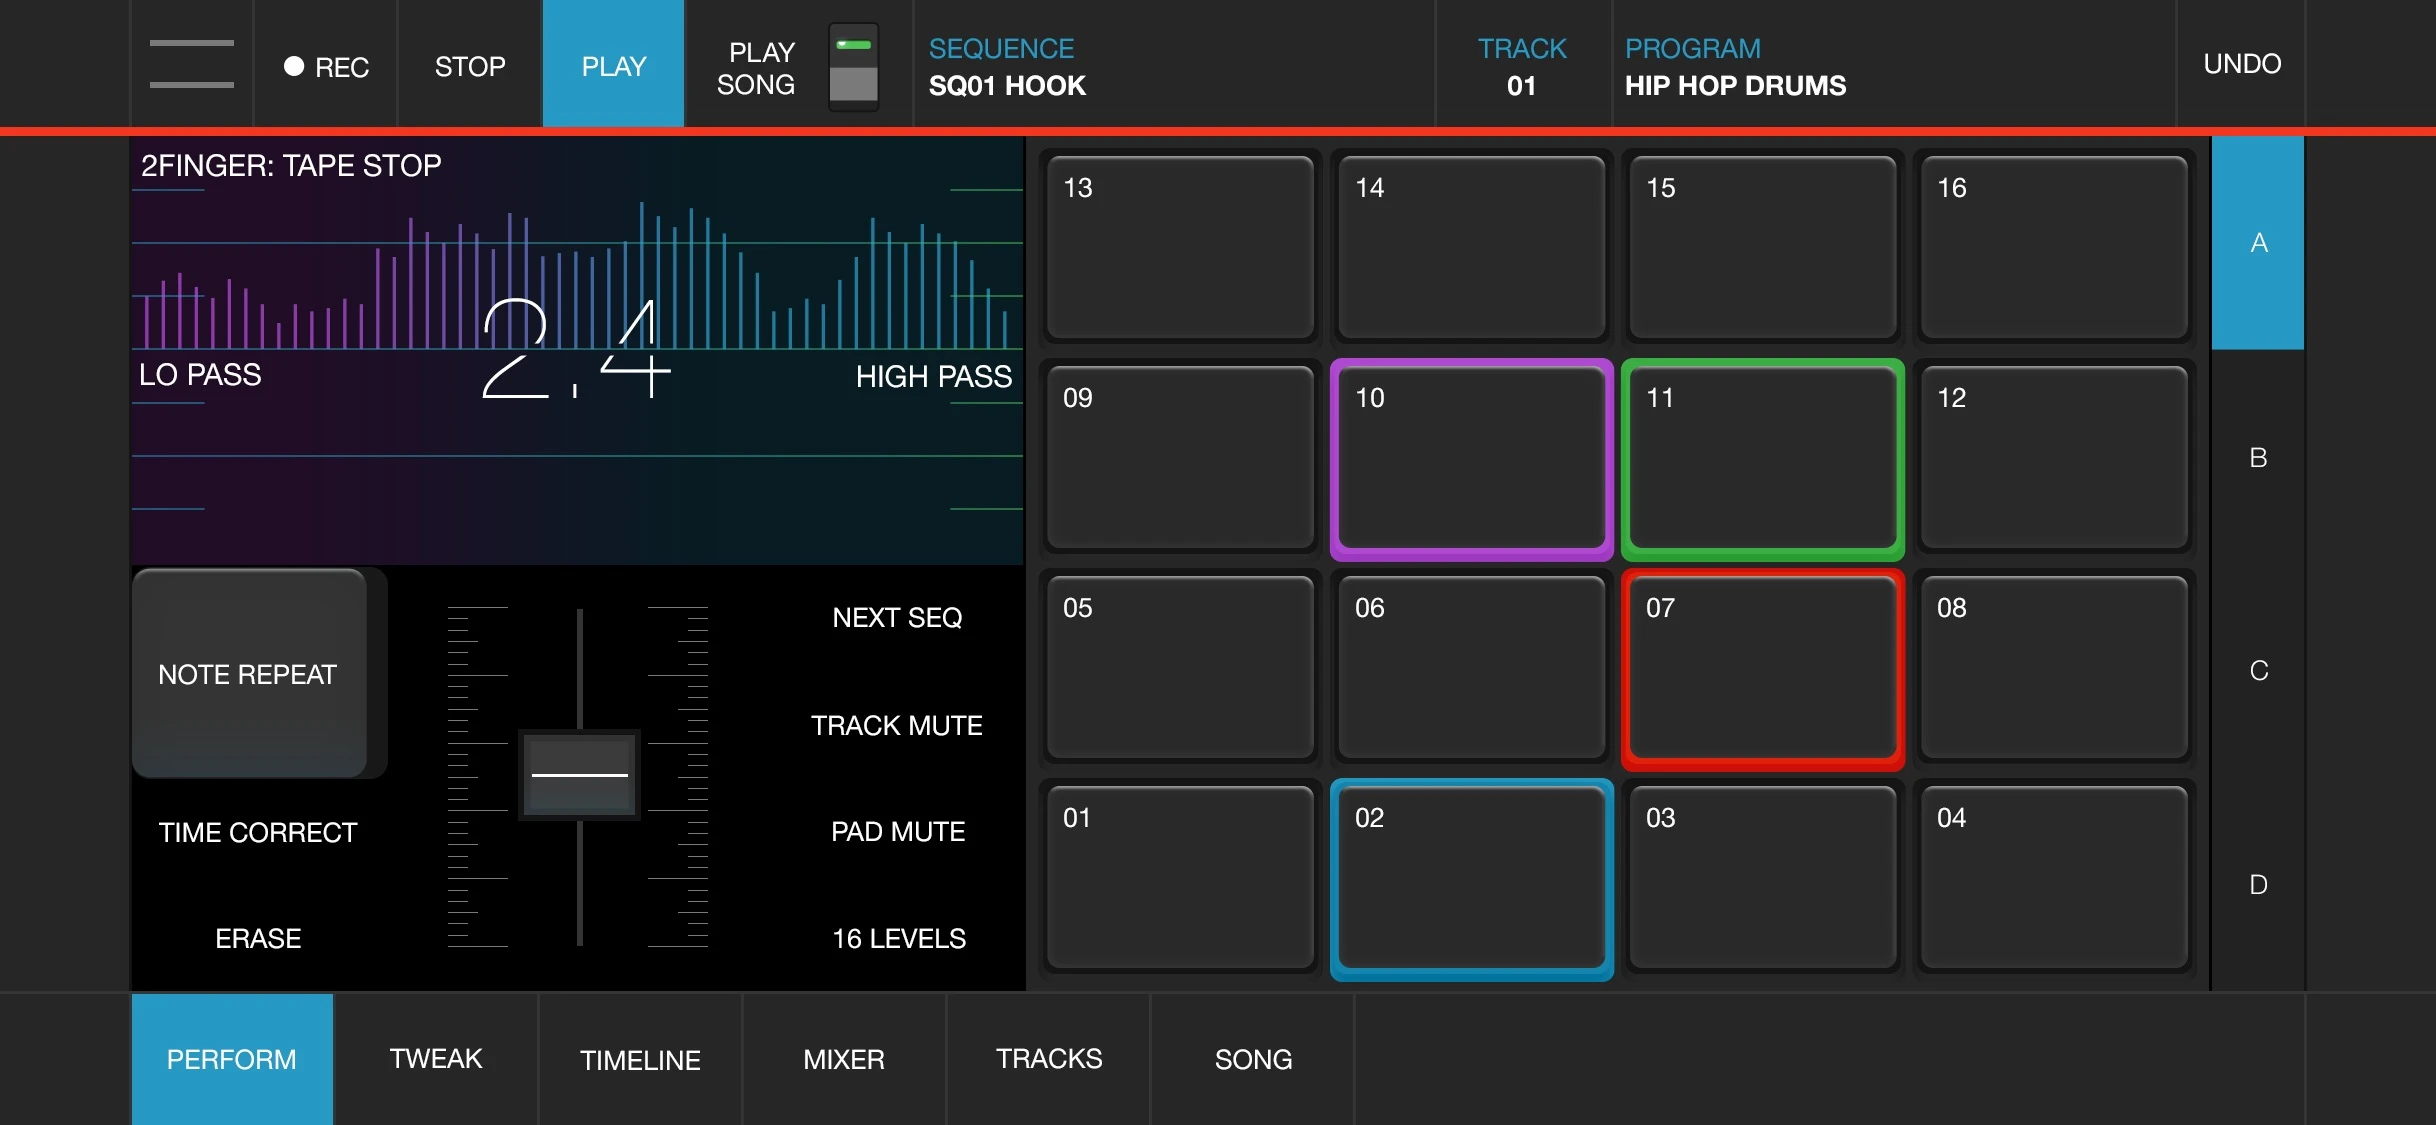Click the vertical fader handle

coord(579,775)
